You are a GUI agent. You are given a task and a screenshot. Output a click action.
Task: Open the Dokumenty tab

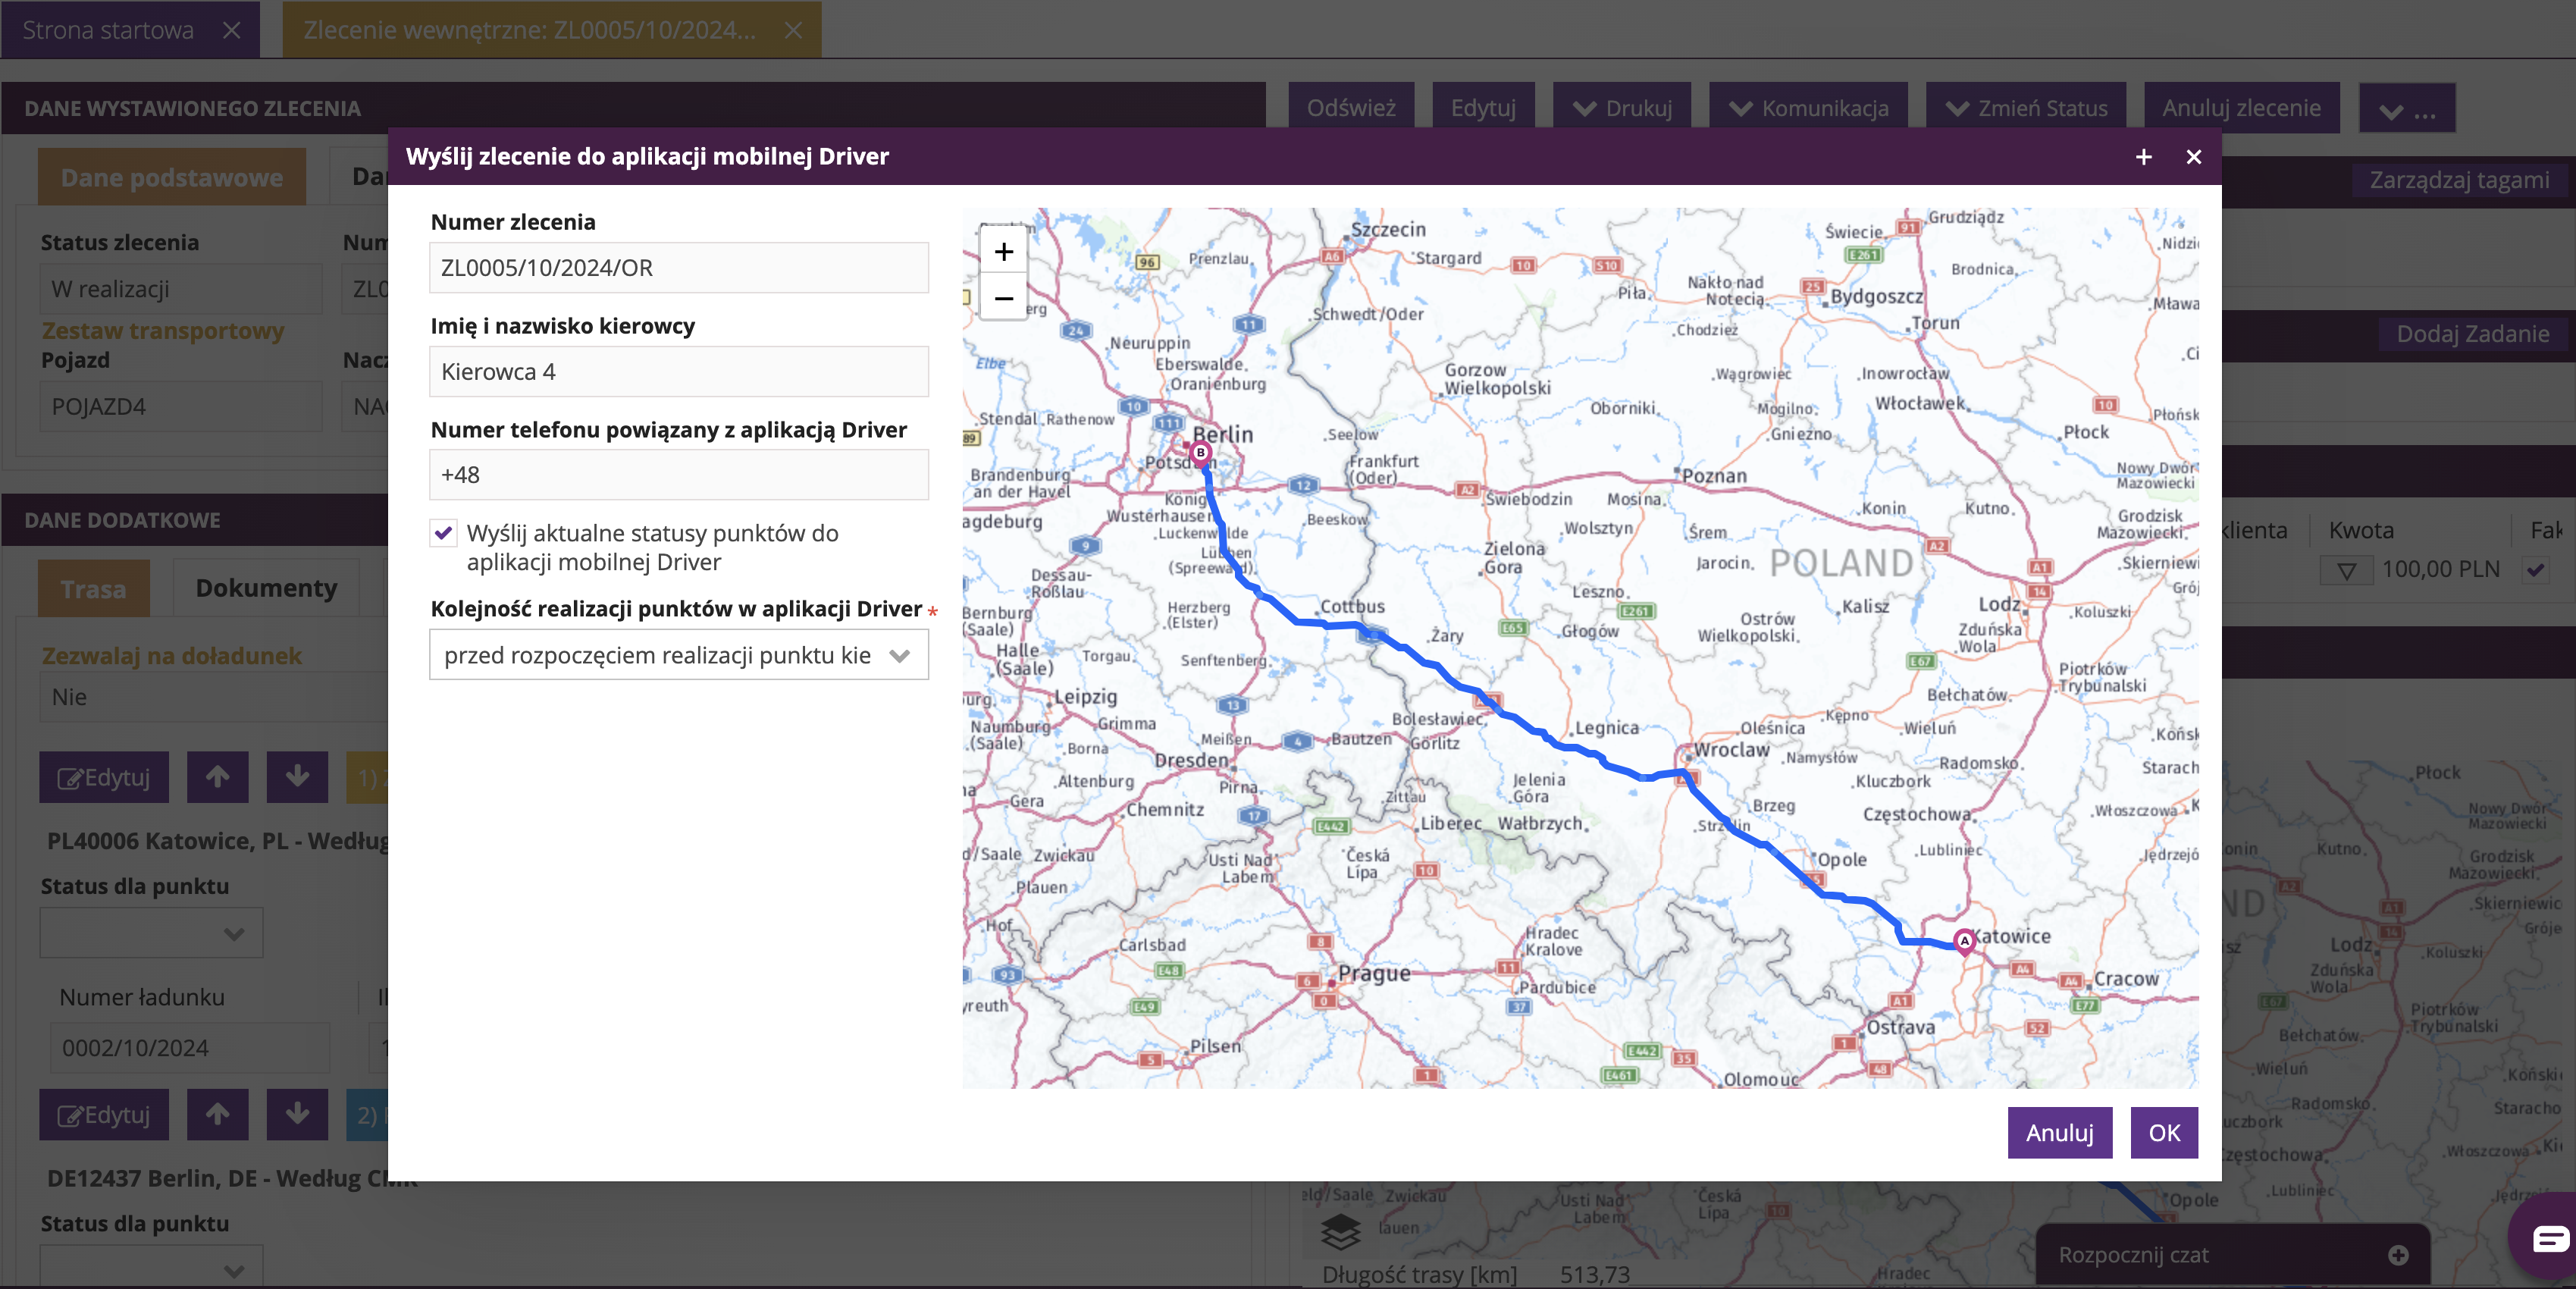[x=266, y=588]
